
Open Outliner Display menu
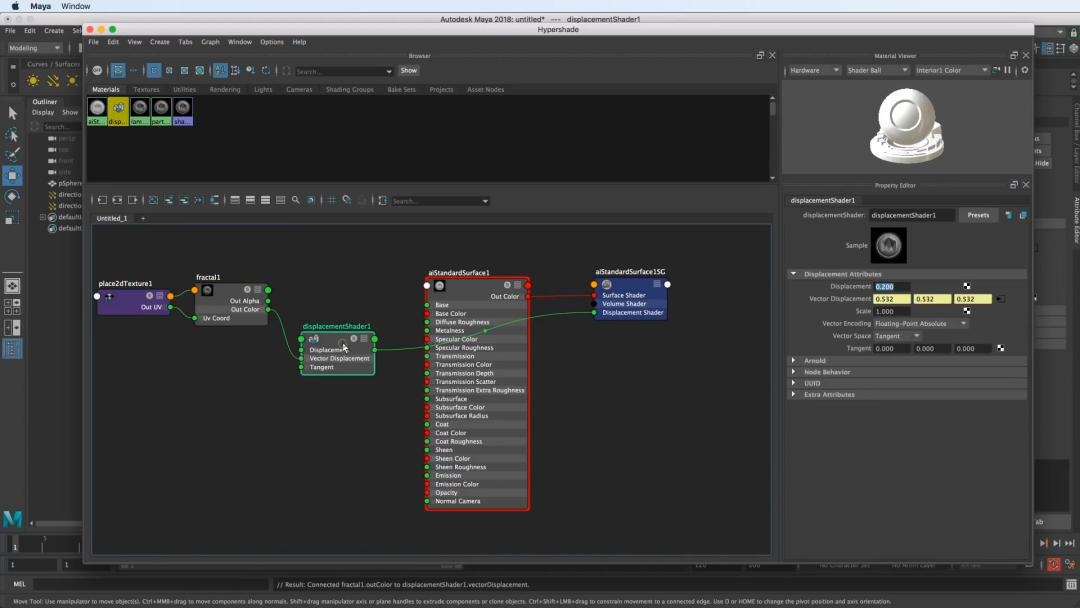[43, 112]
